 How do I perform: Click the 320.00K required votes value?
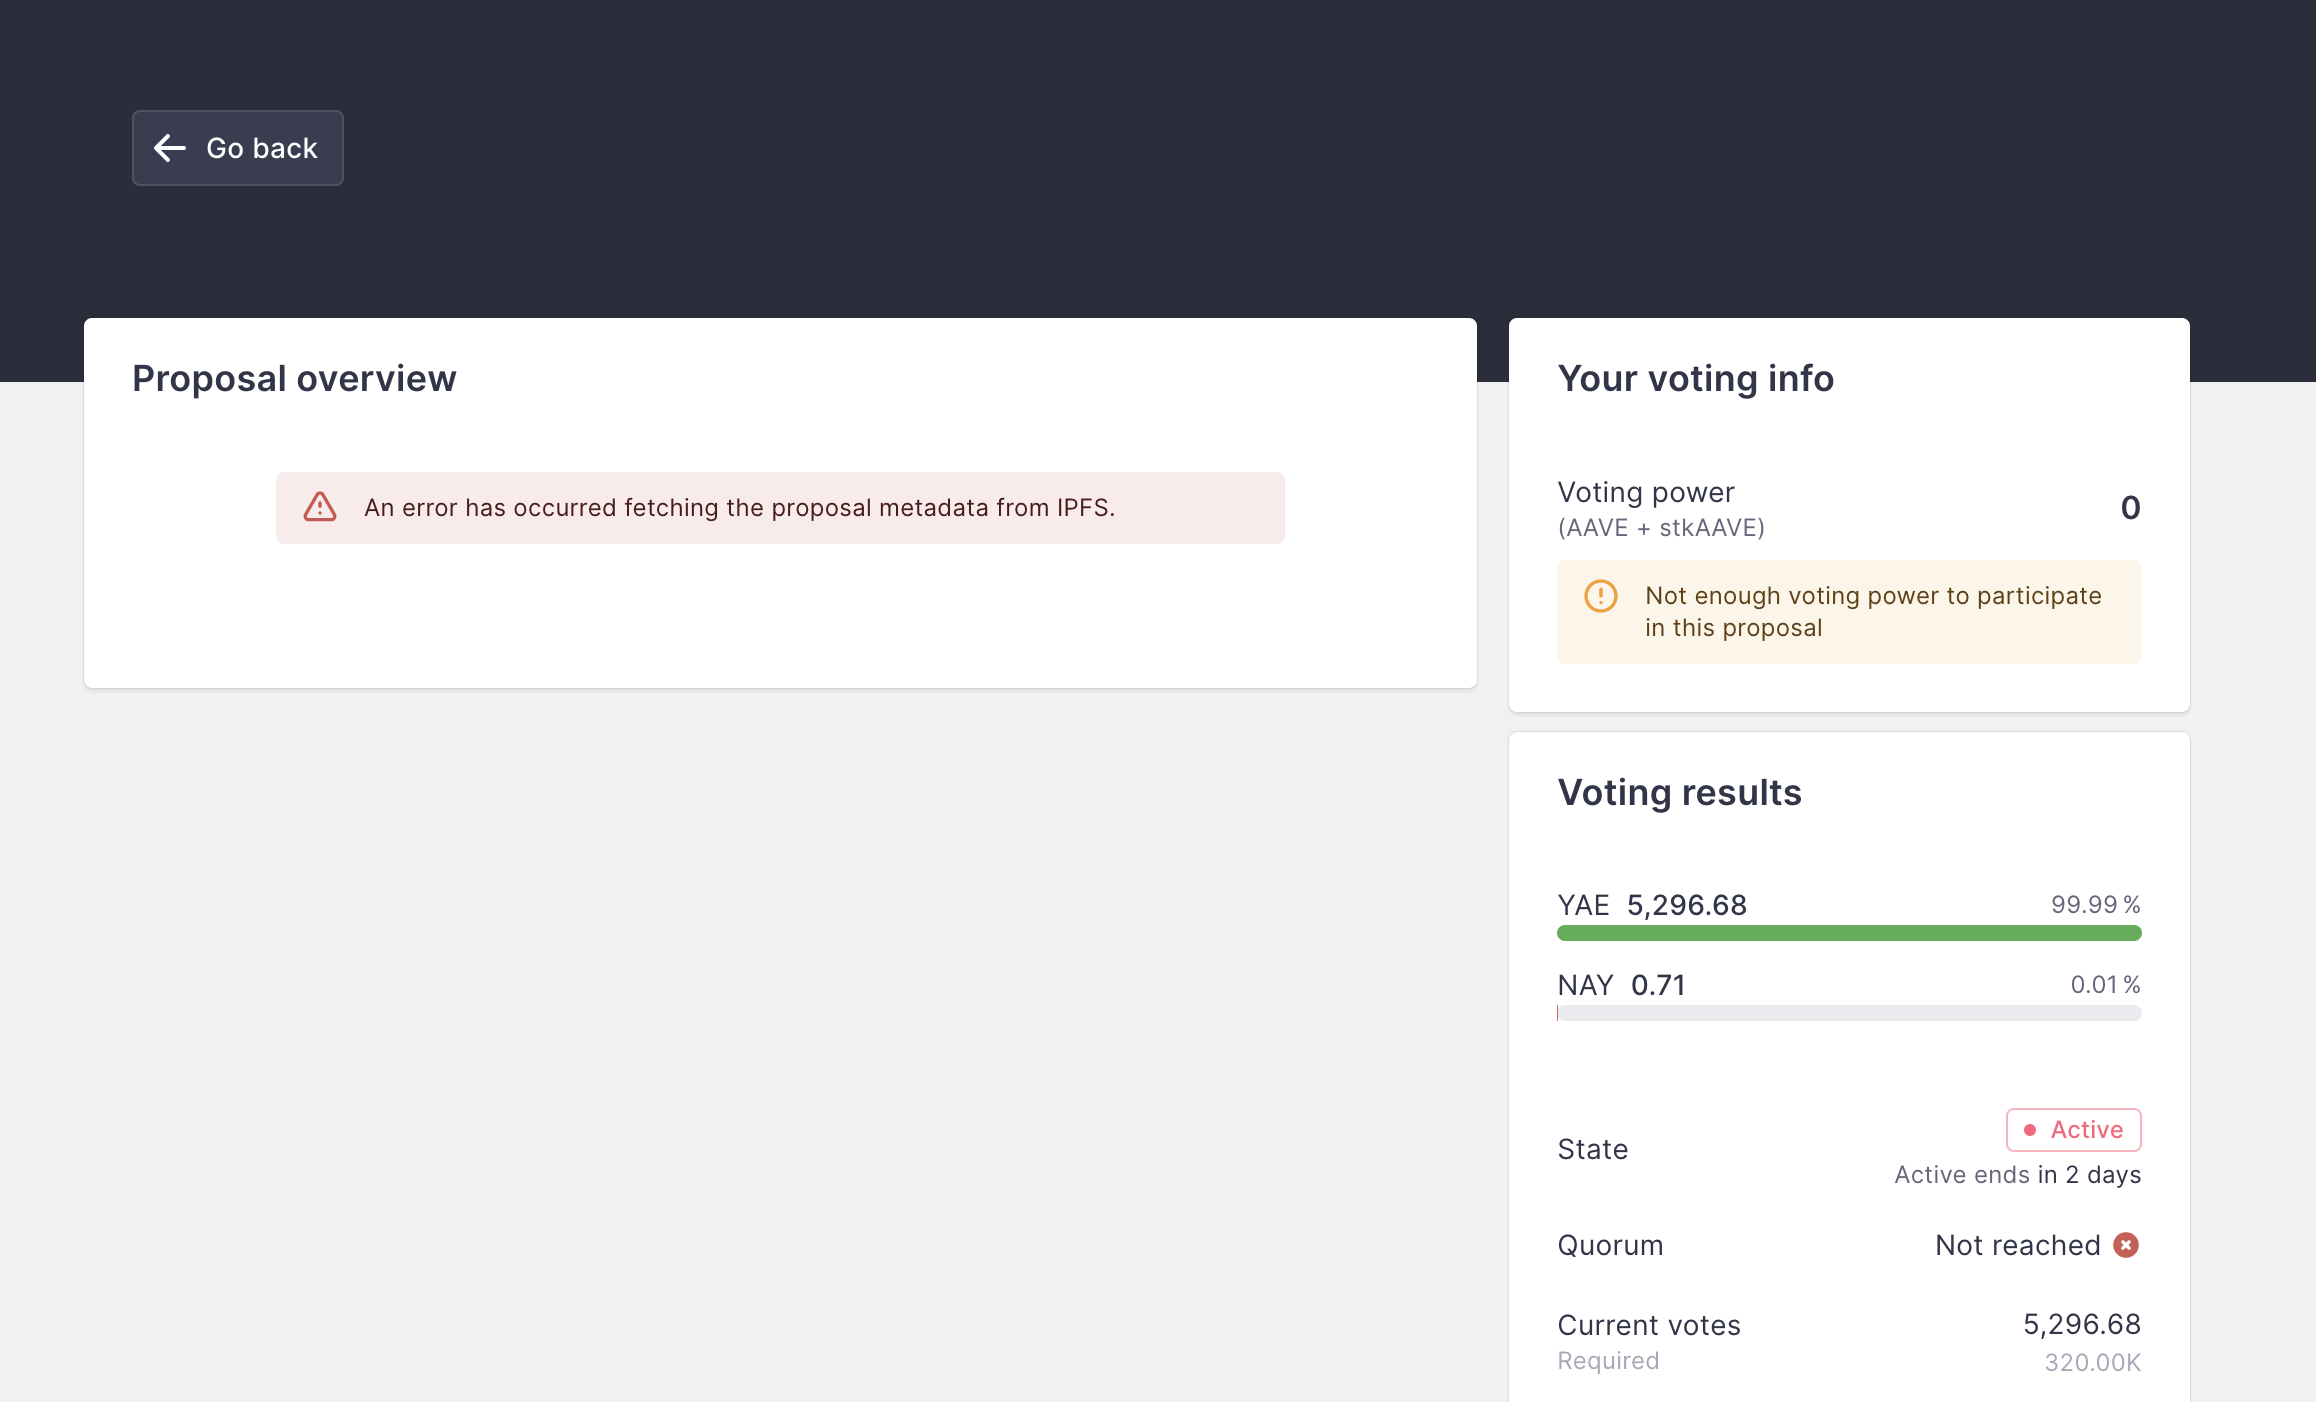tap(2092, 1362)
